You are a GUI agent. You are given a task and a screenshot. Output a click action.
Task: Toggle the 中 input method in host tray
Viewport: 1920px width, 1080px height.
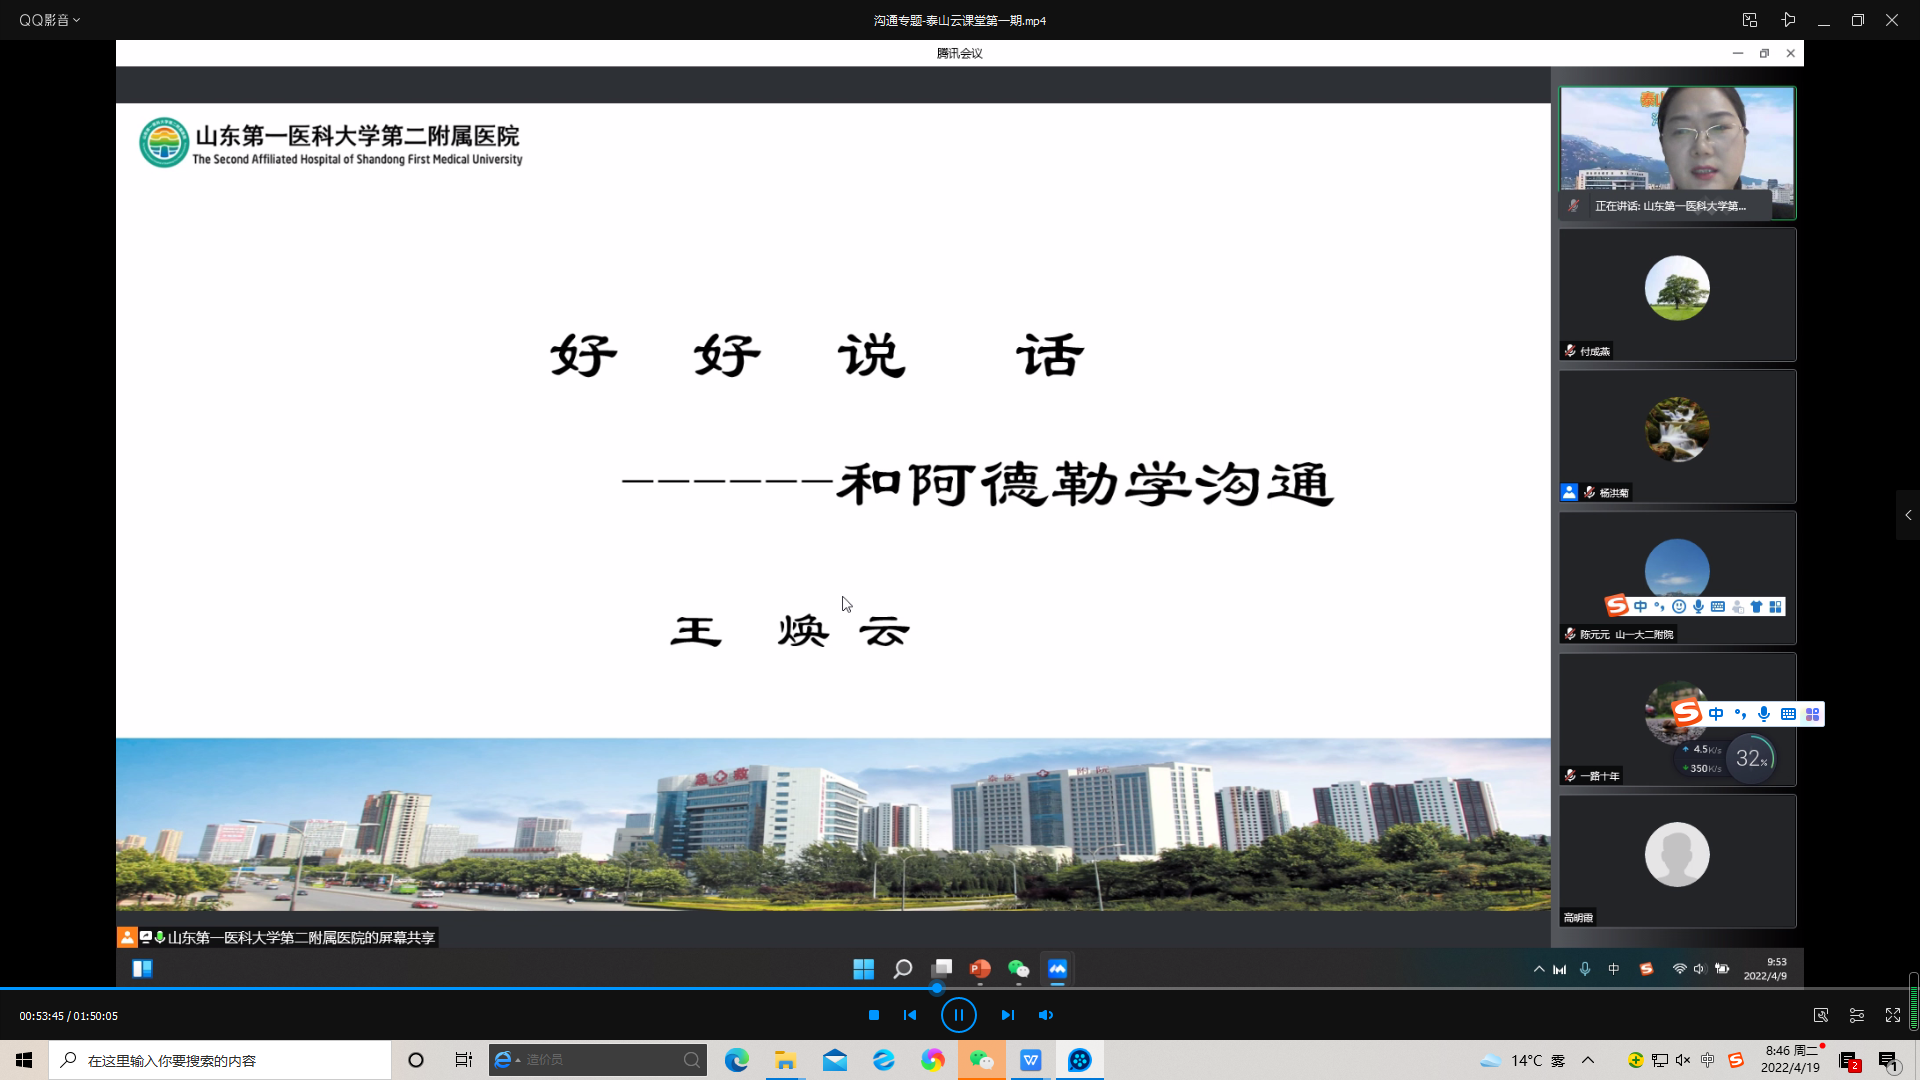[x=1708, y=1060]
